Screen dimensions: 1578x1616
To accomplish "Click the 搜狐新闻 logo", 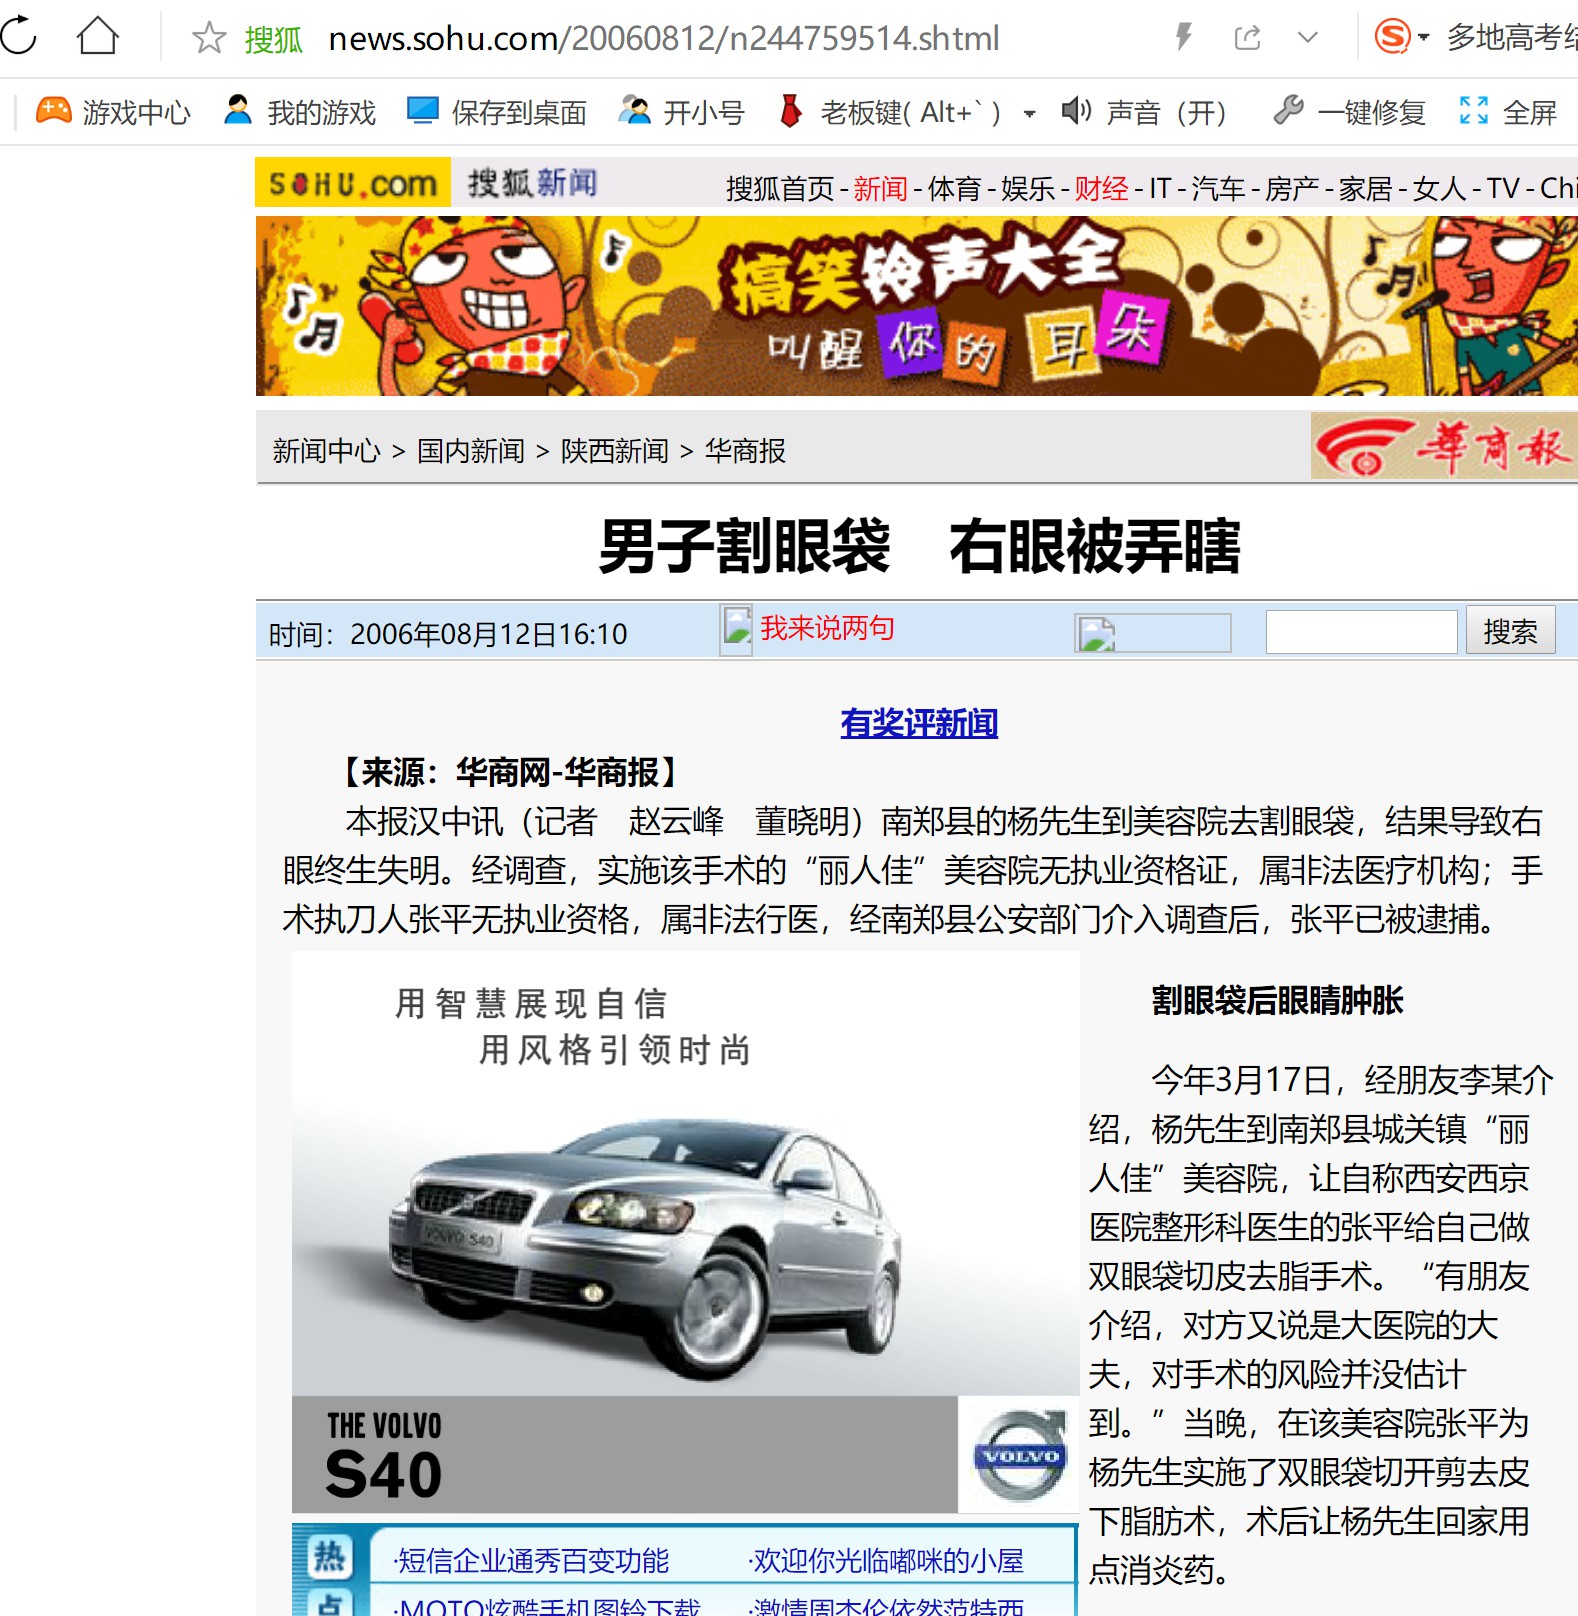I will 533,182.
